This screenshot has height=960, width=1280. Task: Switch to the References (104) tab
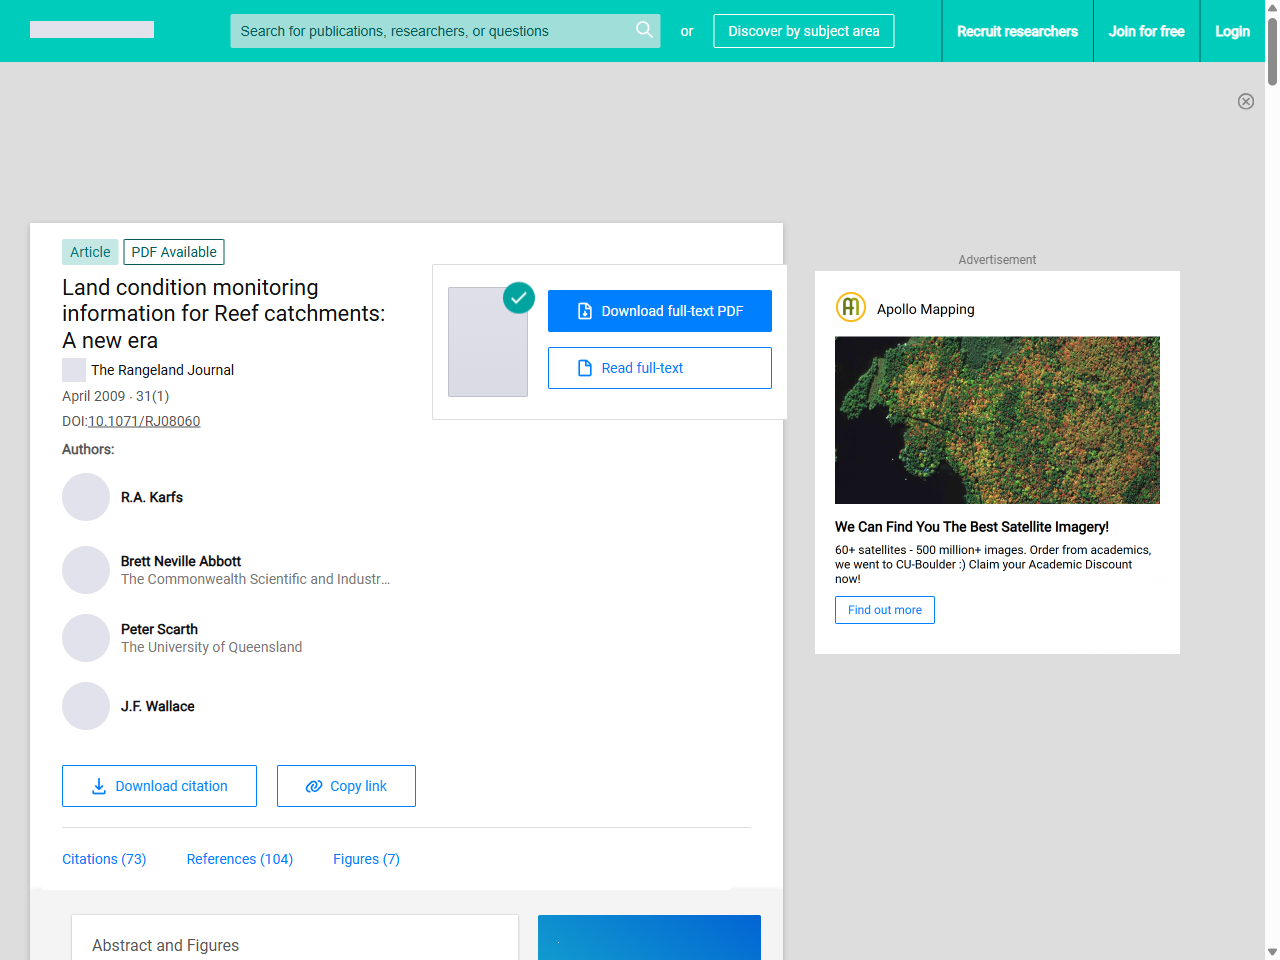point(240,859)
